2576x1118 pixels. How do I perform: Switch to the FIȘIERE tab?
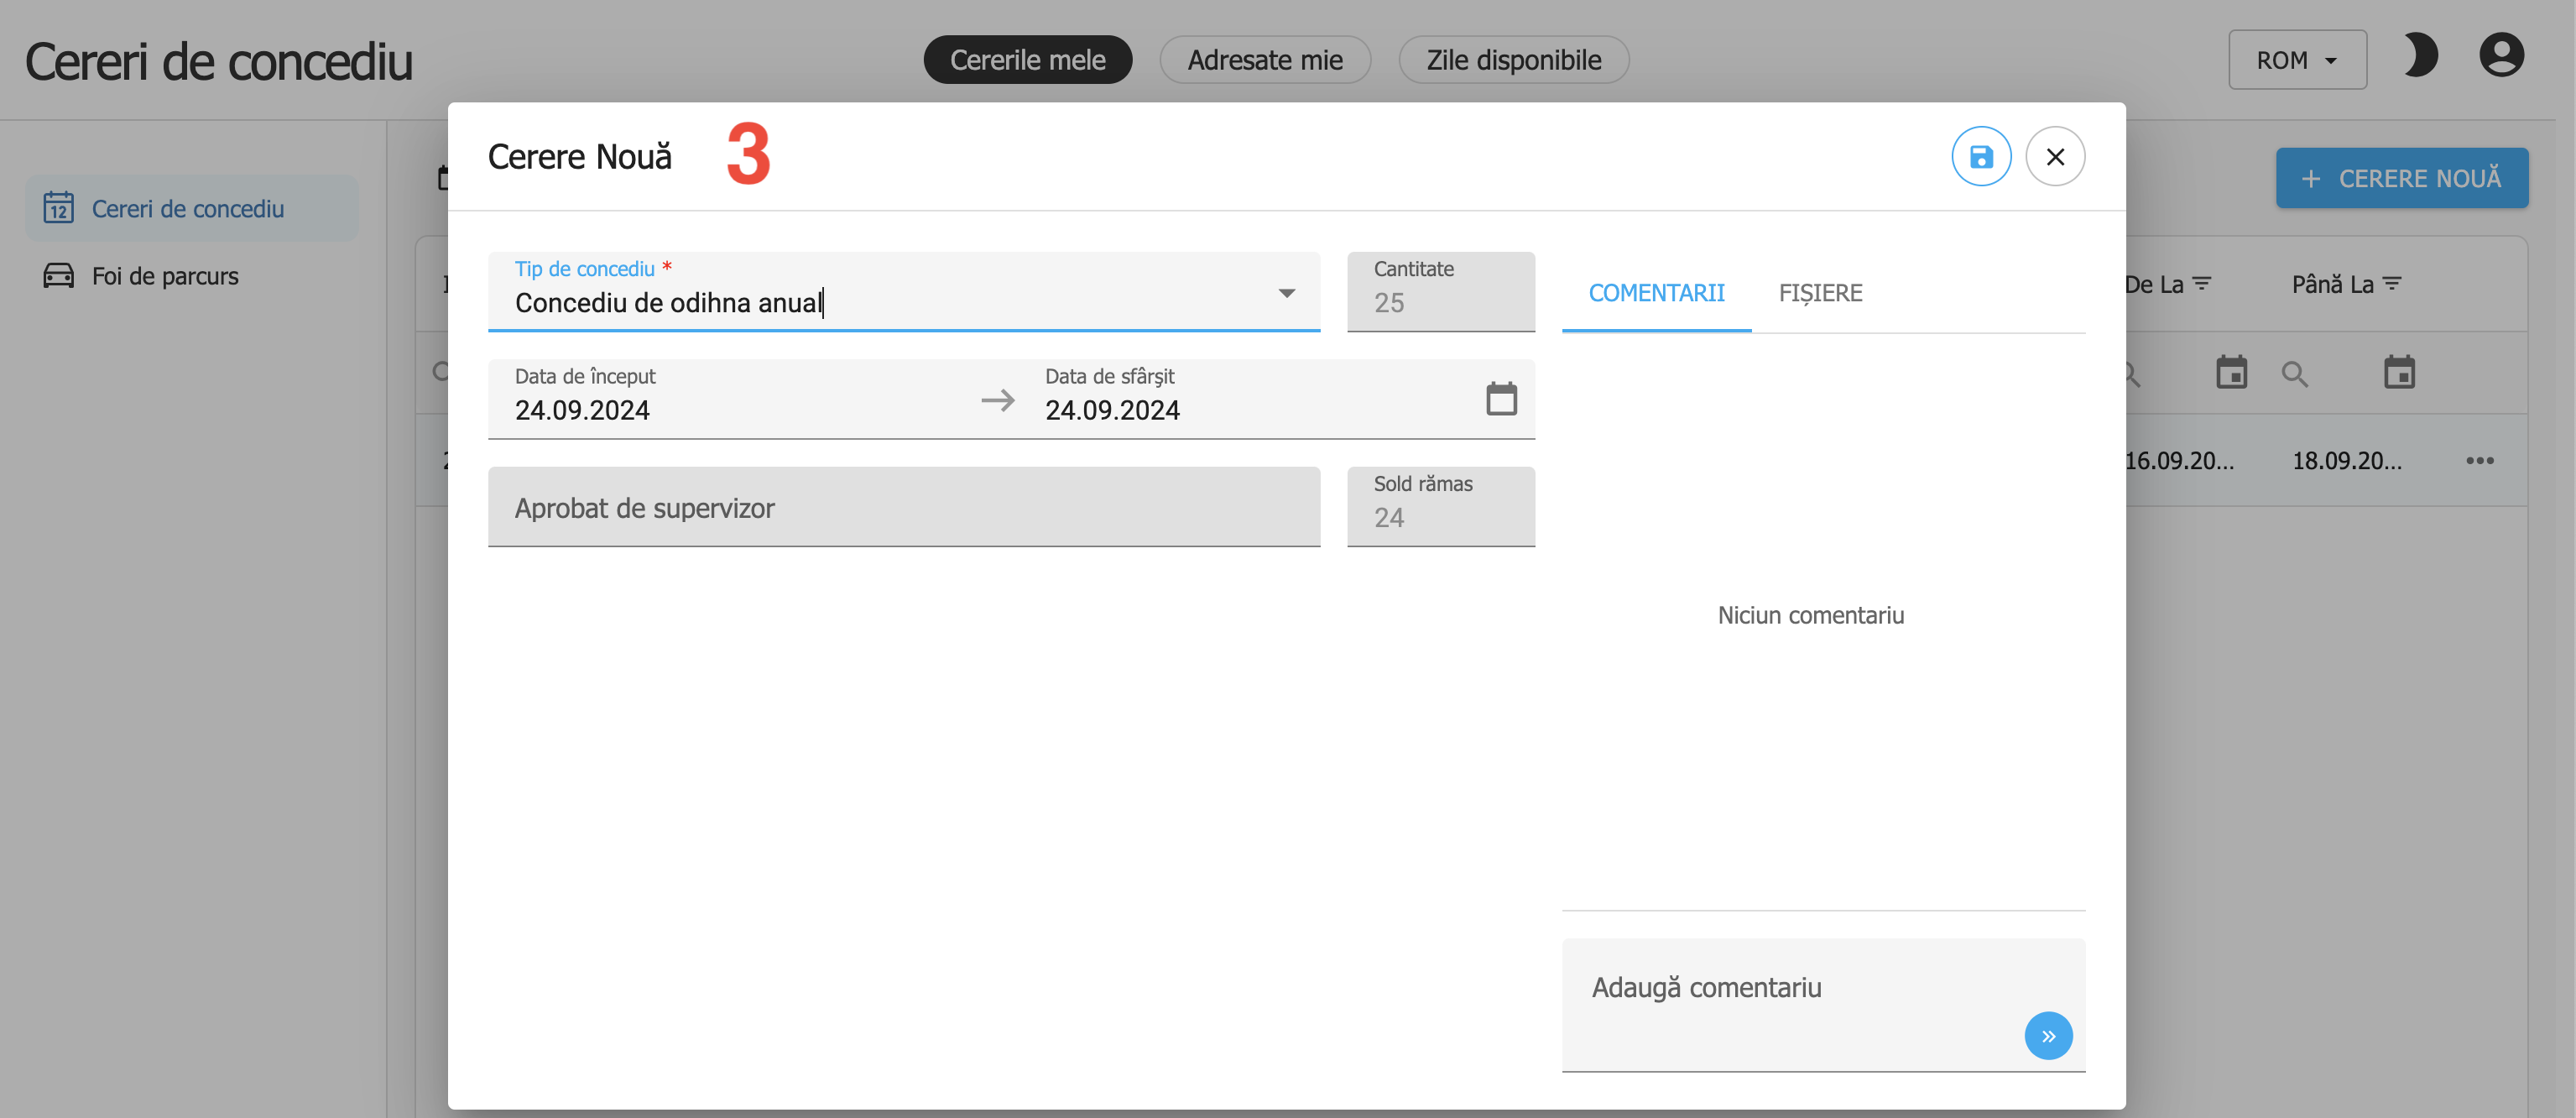[1819, 293]
